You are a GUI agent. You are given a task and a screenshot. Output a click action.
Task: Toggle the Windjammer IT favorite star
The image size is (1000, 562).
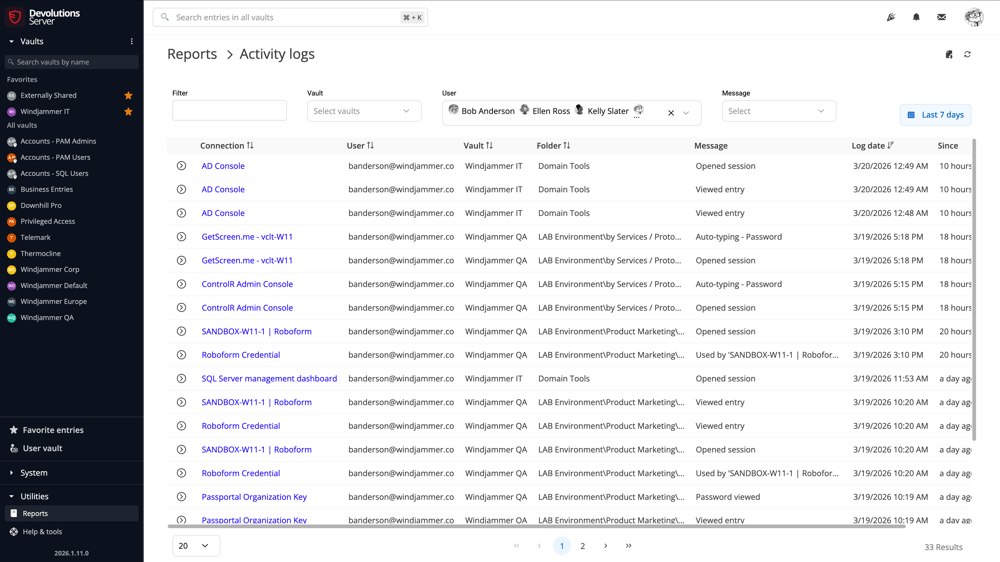128,112
